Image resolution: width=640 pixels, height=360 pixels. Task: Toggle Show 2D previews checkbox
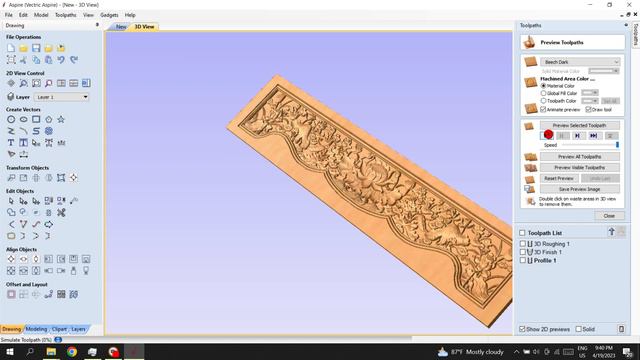tap(522, 329)
